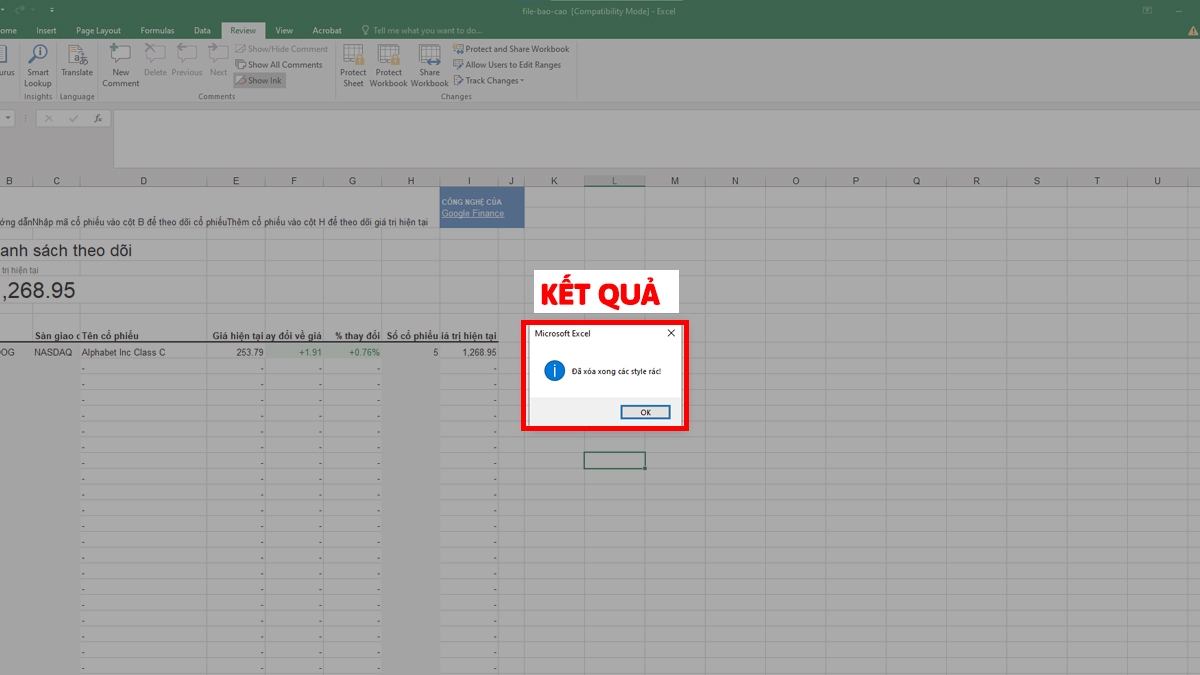Select column header L

(614, 180)
